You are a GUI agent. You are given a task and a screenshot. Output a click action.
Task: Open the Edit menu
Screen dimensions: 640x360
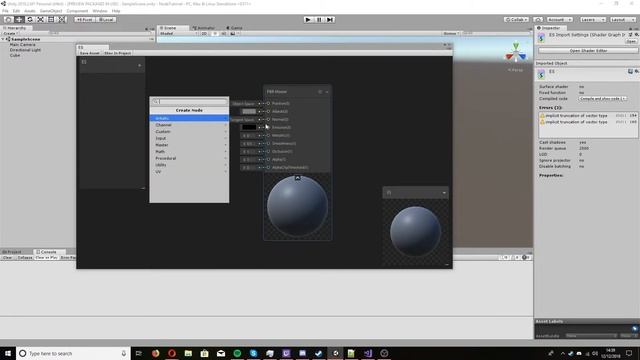(x=16, y=11)
